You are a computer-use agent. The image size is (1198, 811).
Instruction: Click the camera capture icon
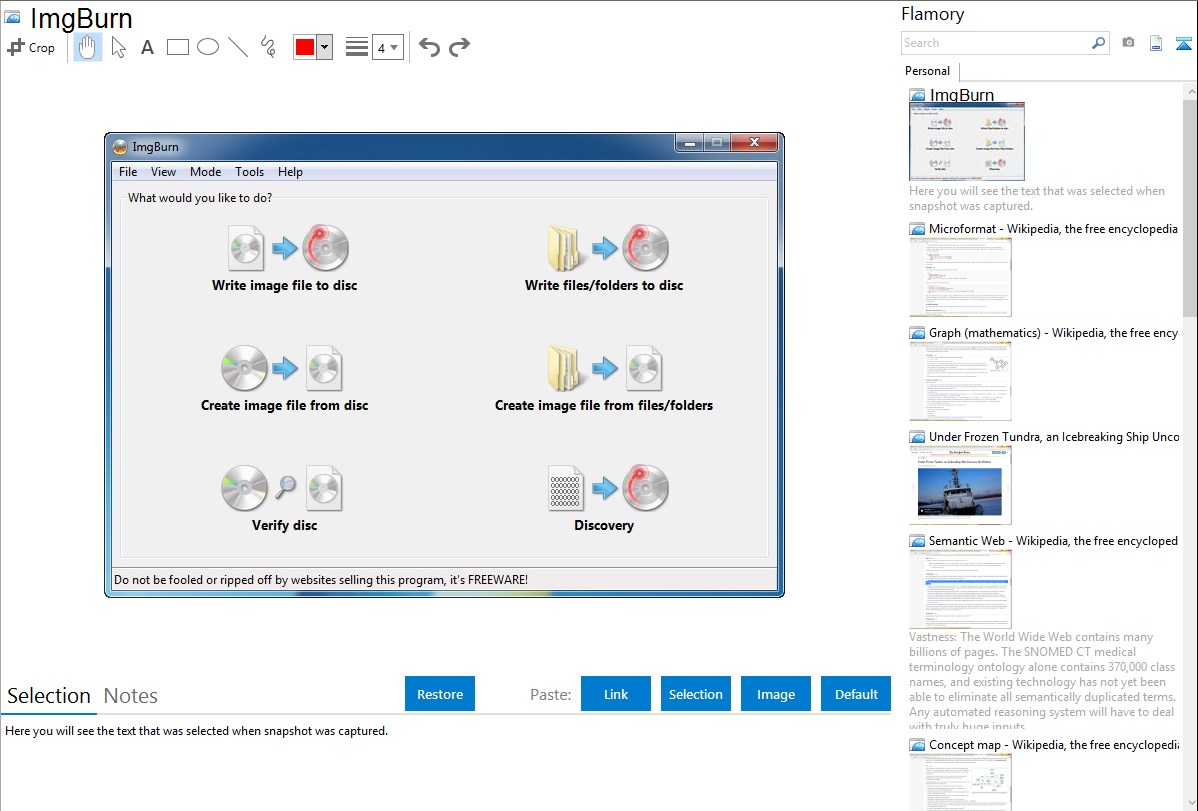(x=1128, y=43)
